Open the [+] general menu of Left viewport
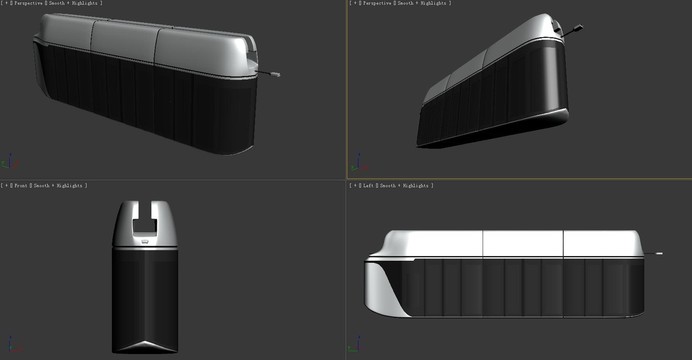This screenshot has width=692, height=360. [355, 186]
